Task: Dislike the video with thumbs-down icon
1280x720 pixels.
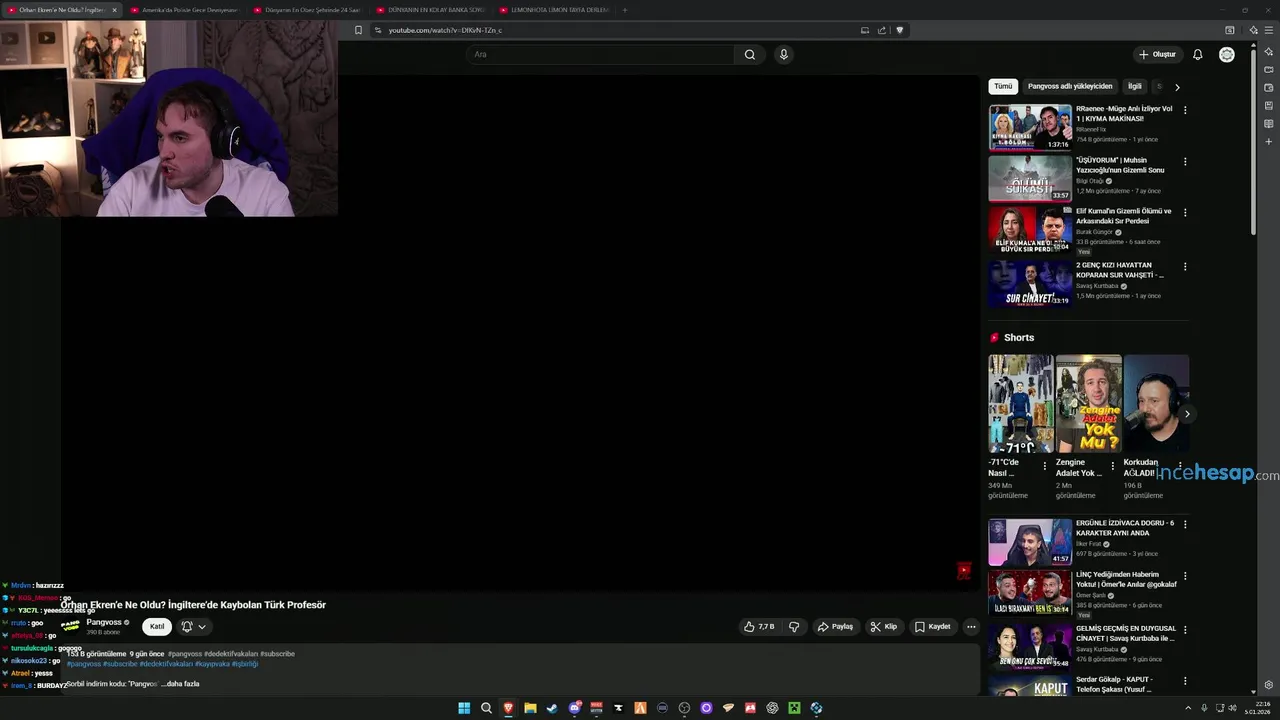Action: tap(794, 627)
